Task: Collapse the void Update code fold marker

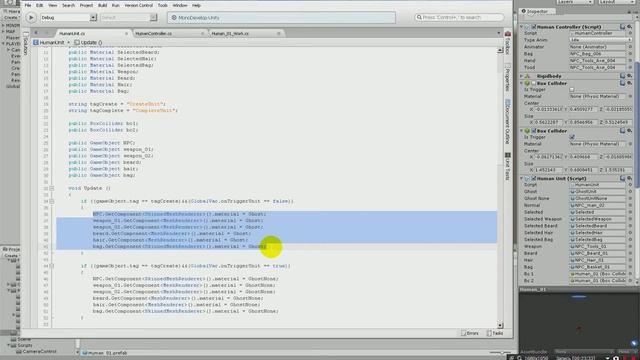Action: pyautogui.click(x=51, y=189)
